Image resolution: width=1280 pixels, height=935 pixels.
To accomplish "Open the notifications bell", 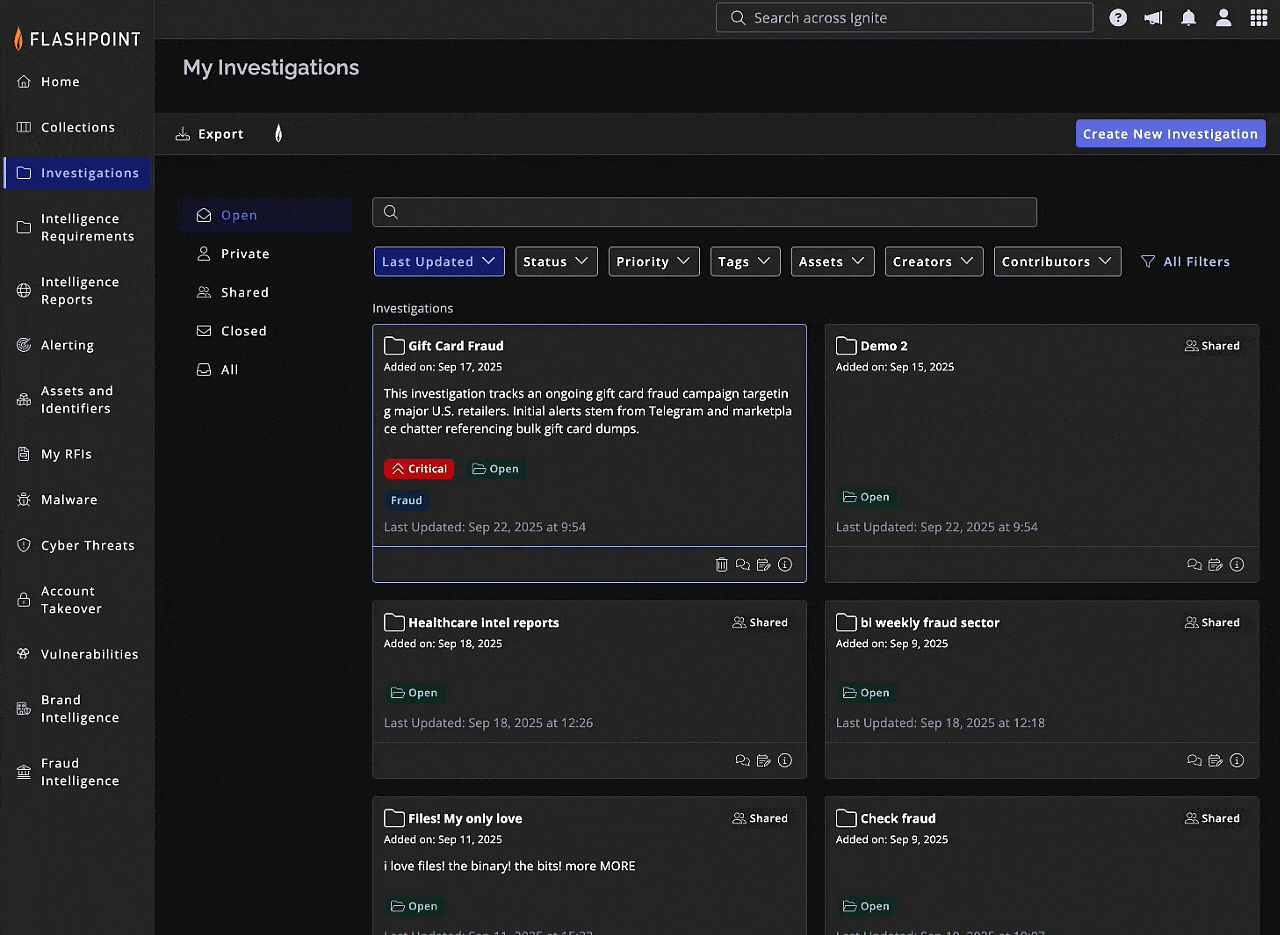I will 1188,18.
